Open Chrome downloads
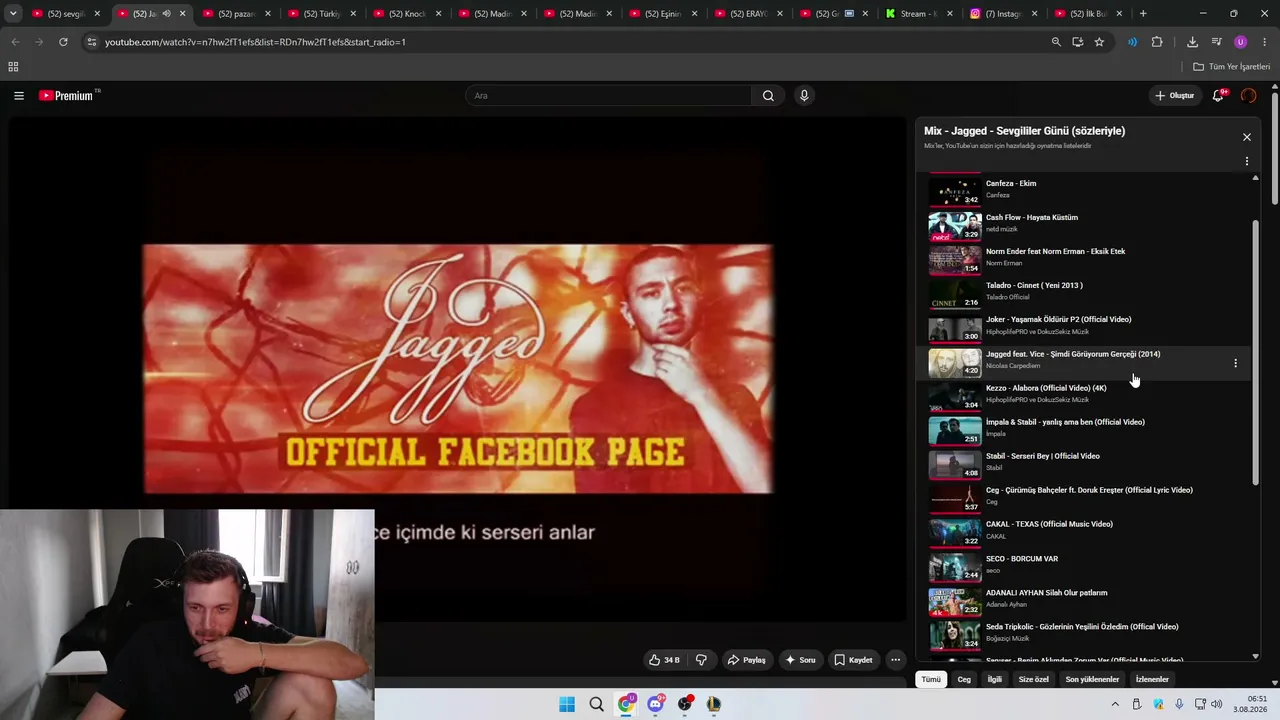This screenshot has height=720, width=1280. pyautogui.click(x=1192, y=42)
